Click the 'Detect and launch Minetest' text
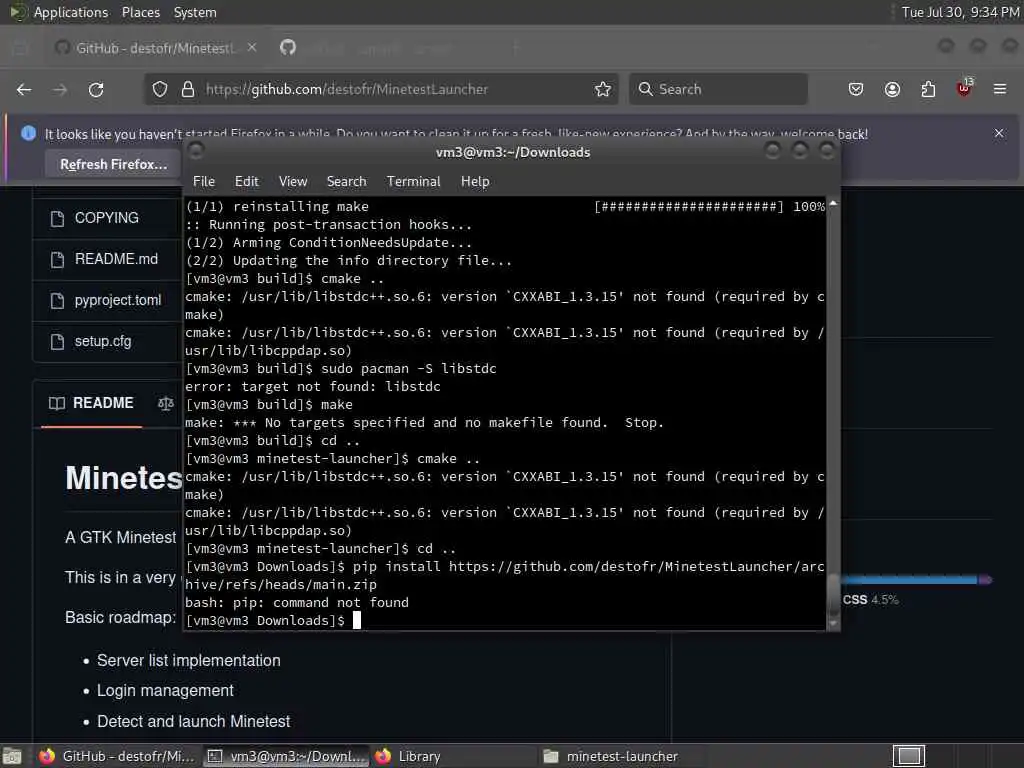 (x=193, y=722)
